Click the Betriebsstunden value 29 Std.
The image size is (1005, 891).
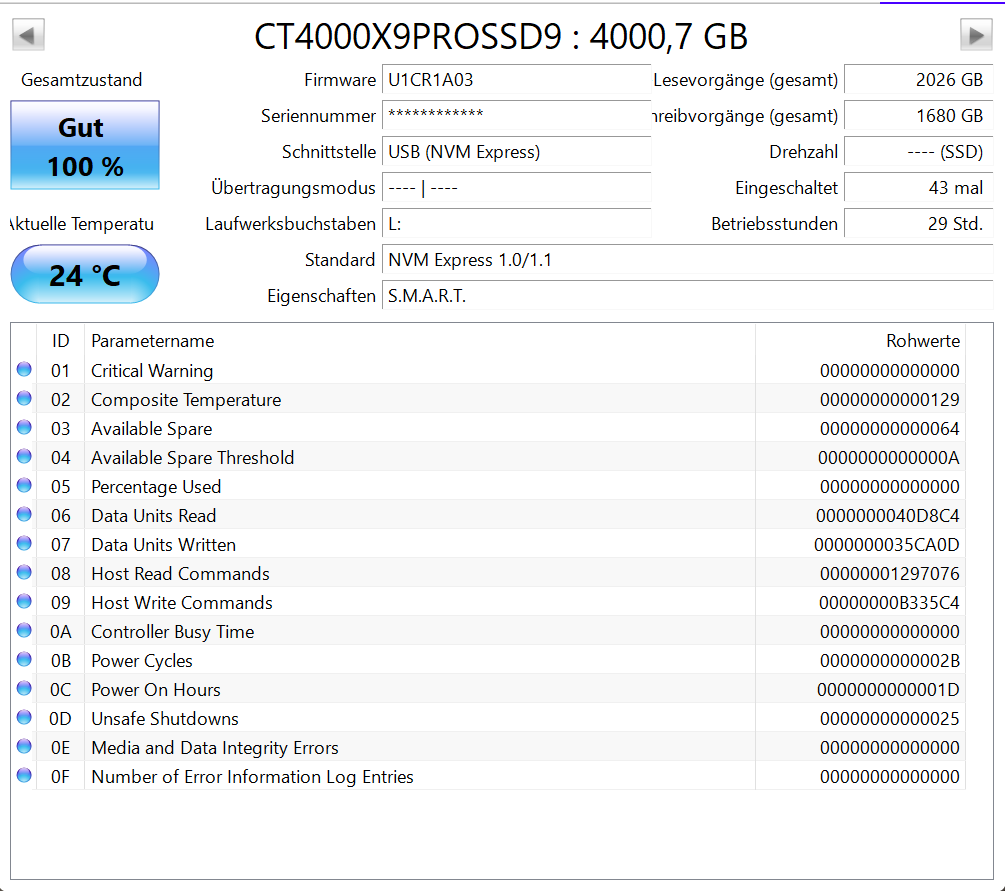[x=918, y=224]
